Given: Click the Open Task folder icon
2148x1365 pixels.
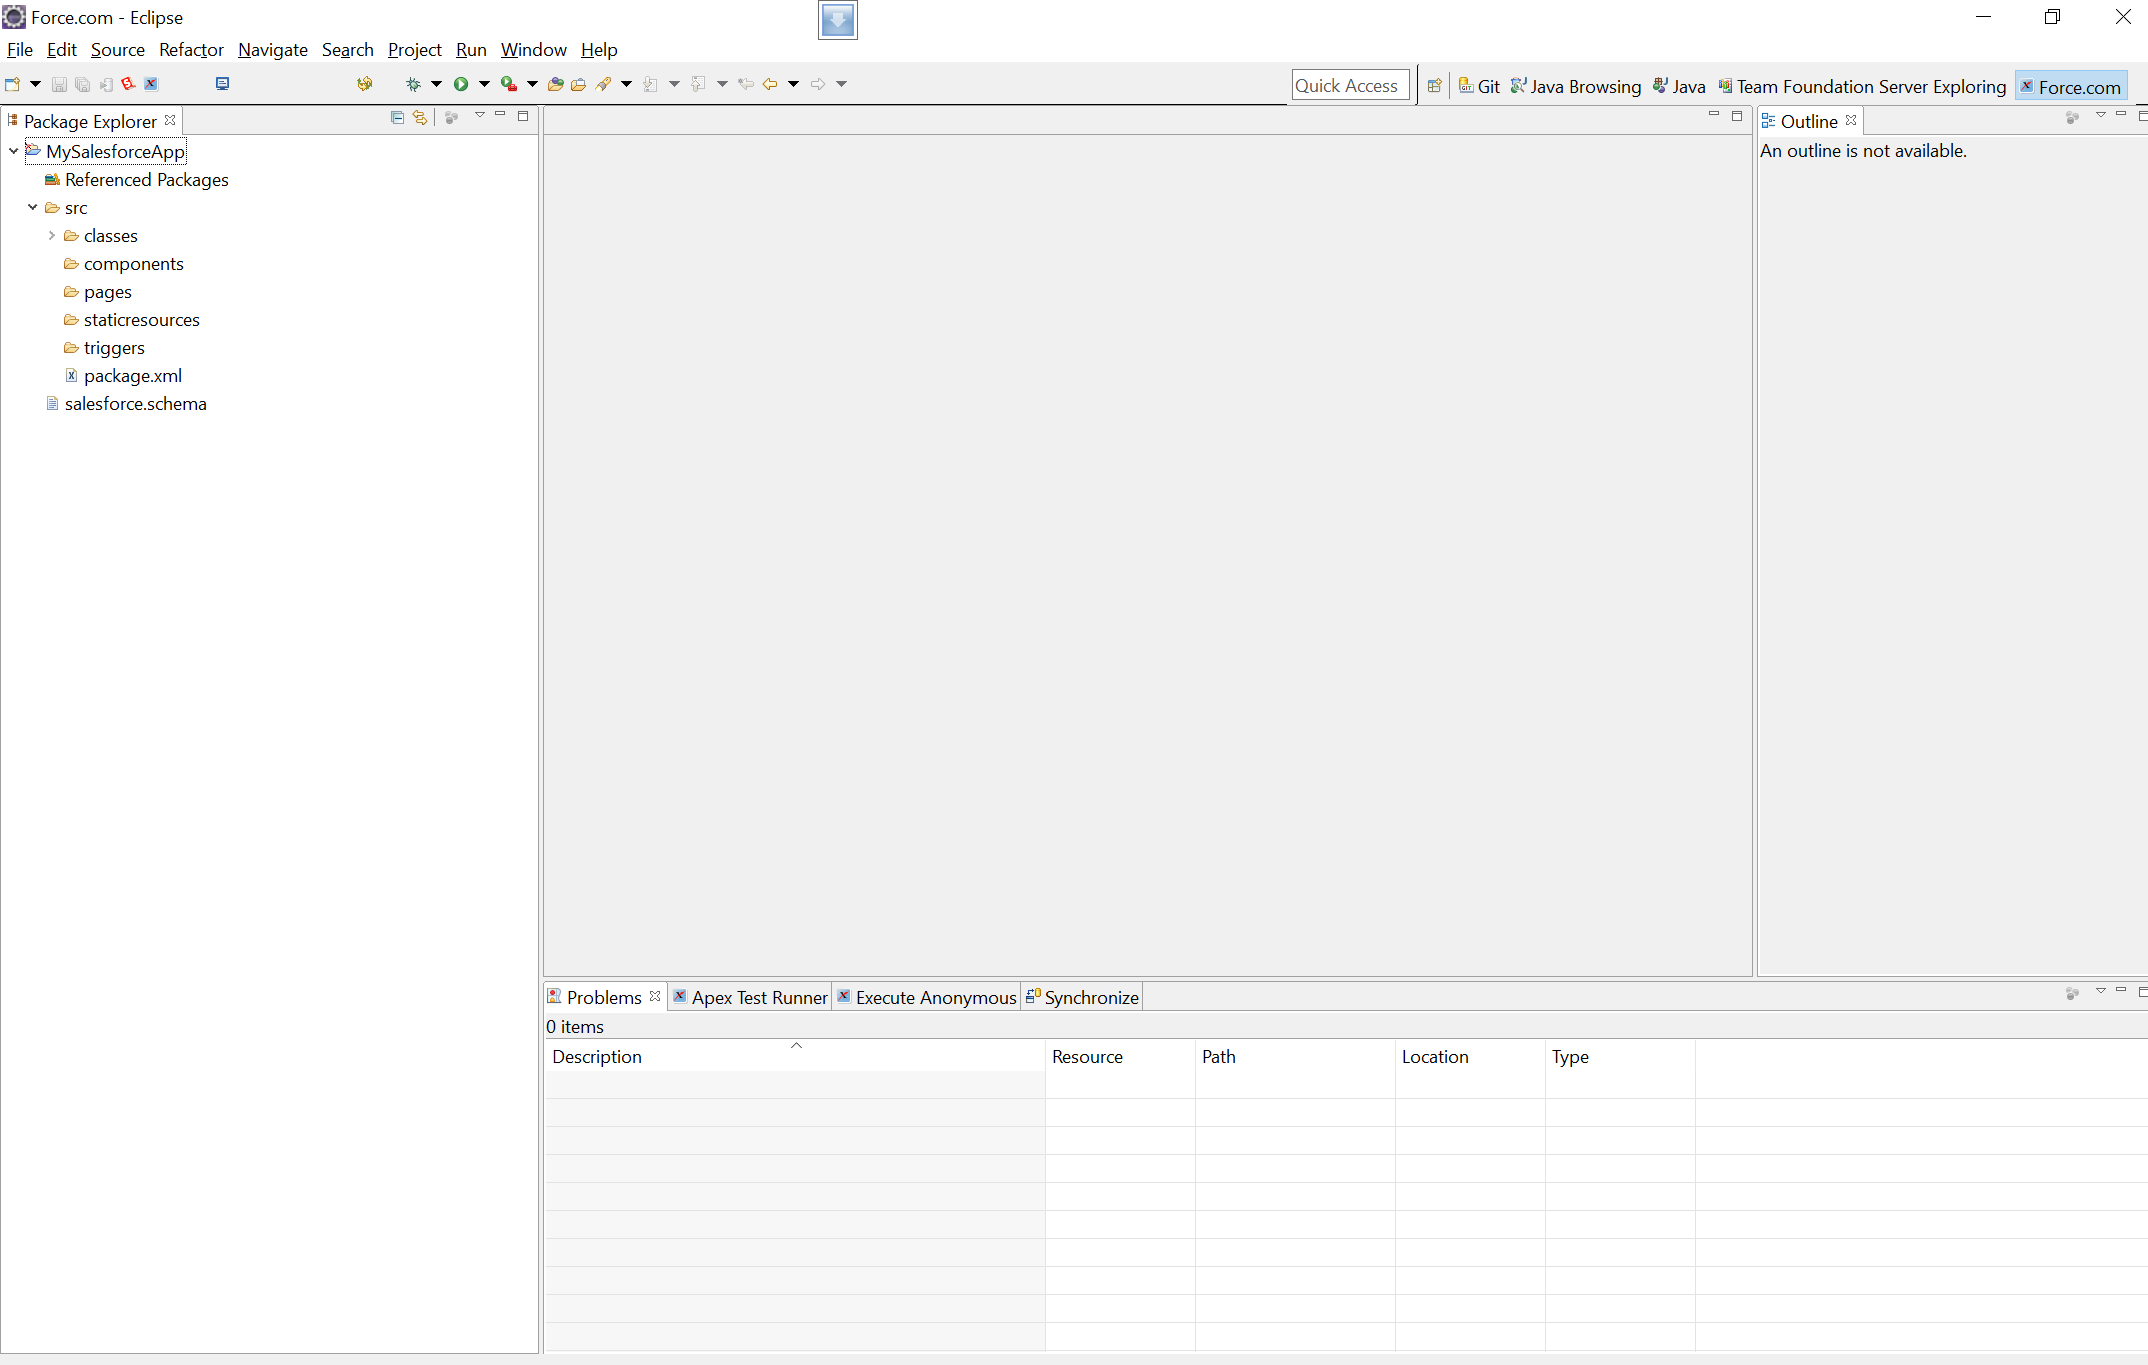Looking at the screenshot, I should pos(579,84).
